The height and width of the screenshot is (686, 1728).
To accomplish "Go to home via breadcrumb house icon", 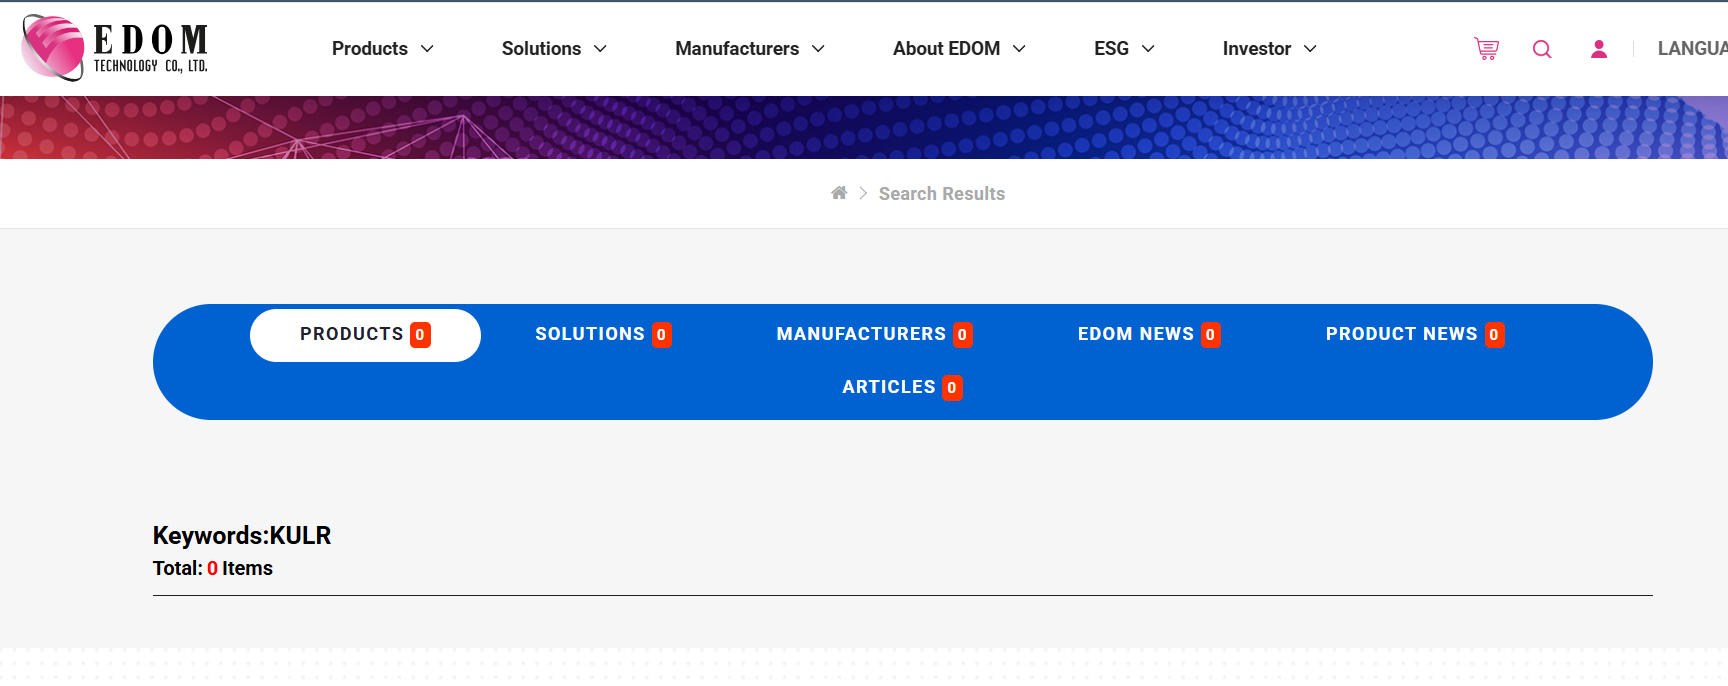I will pyautogui.click(x=839, y=193).
